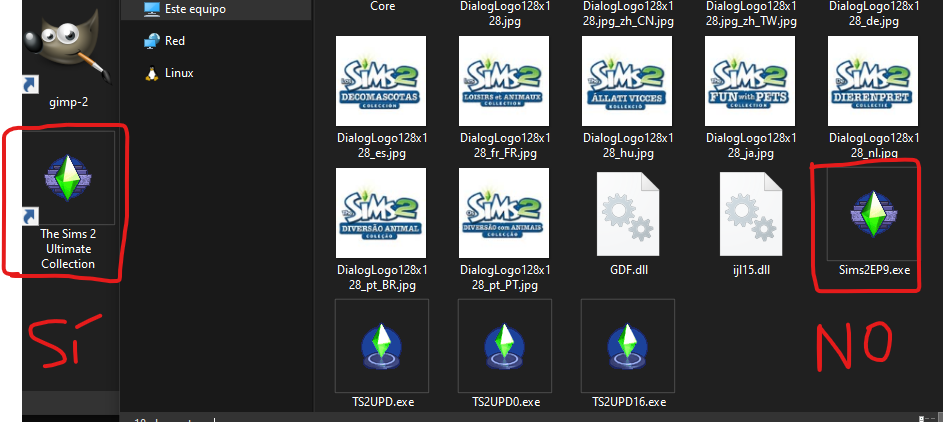The height and width of the screenshot is (422, 943).
Task: Click the DialogLogo128x128_de file label
Action: point(873,13)
